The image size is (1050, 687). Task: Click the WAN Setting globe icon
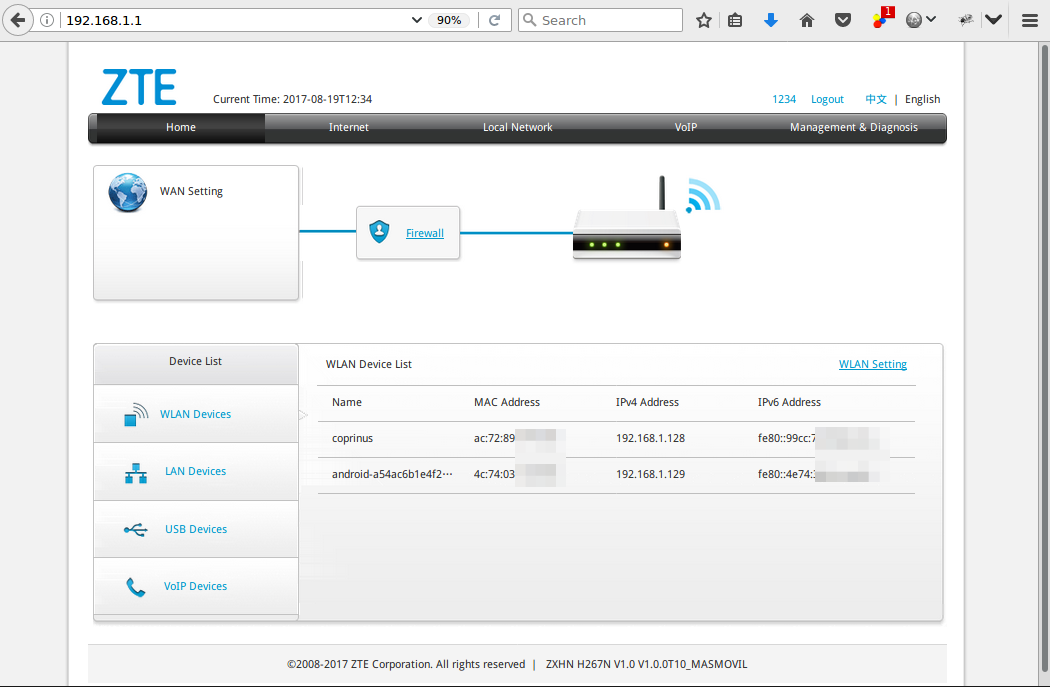point(128,193)
